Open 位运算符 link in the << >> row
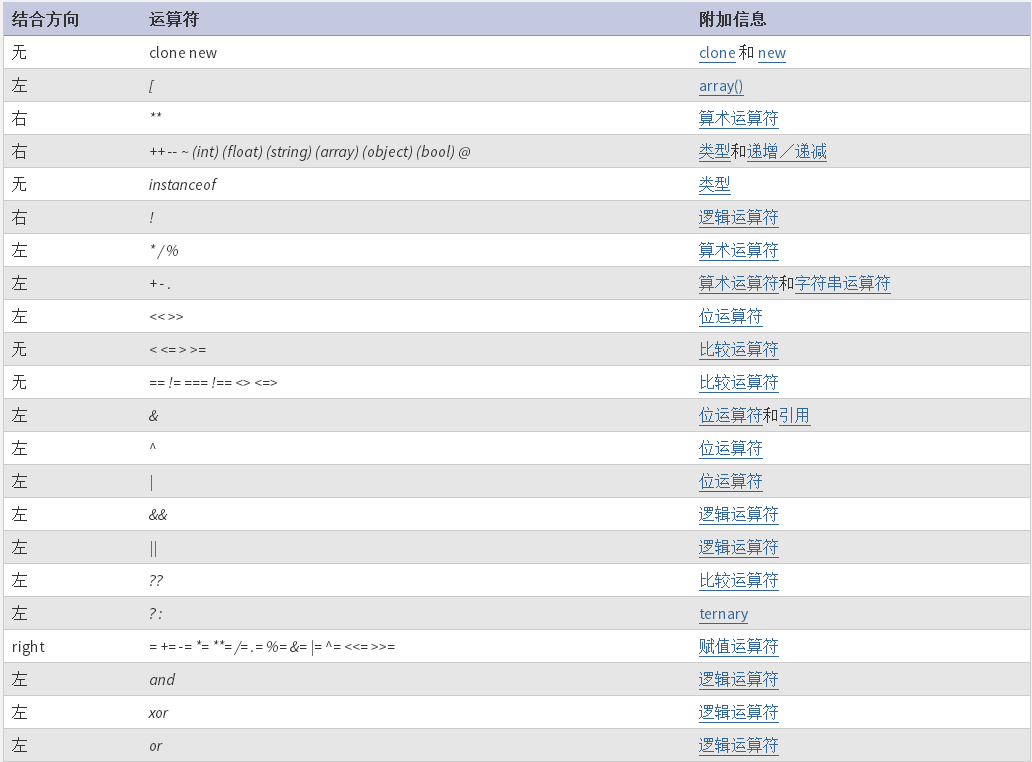The image size is (1032, 762). 731,317
